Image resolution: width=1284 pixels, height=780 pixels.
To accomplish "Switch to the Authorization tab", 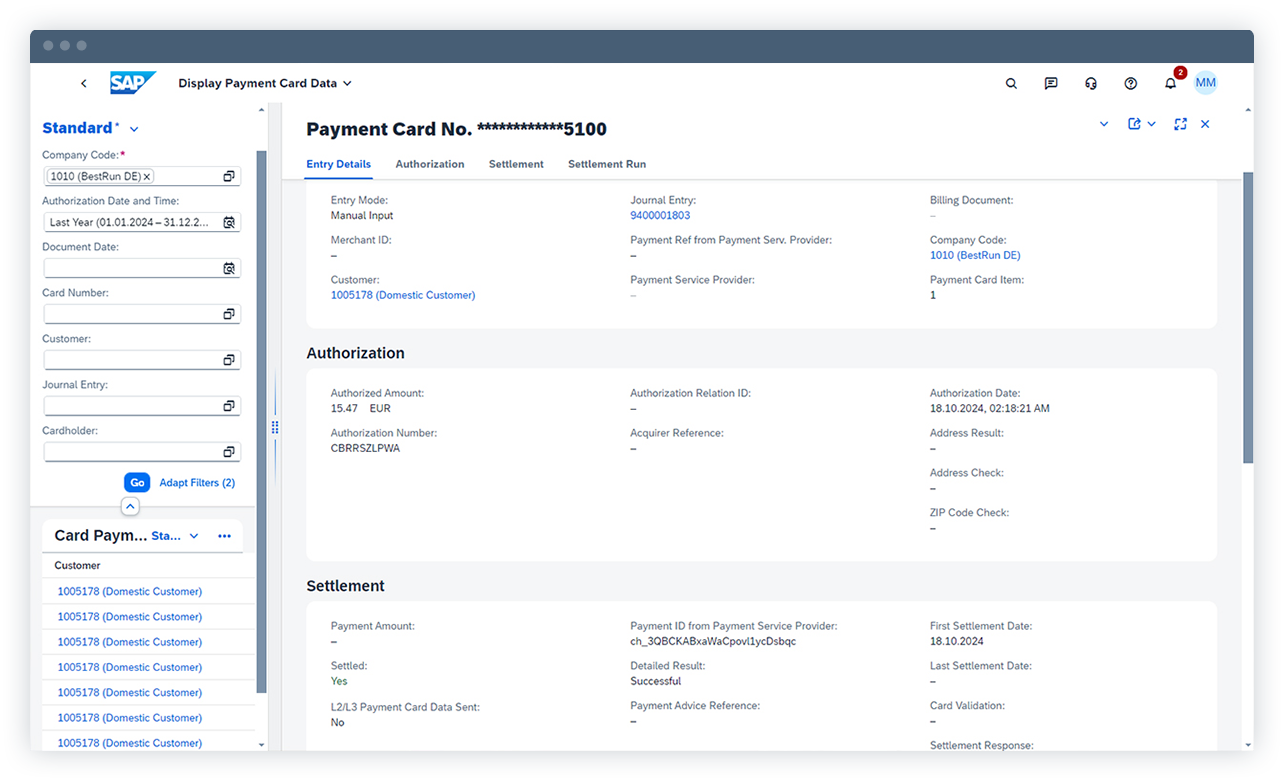I will [430, 164].
